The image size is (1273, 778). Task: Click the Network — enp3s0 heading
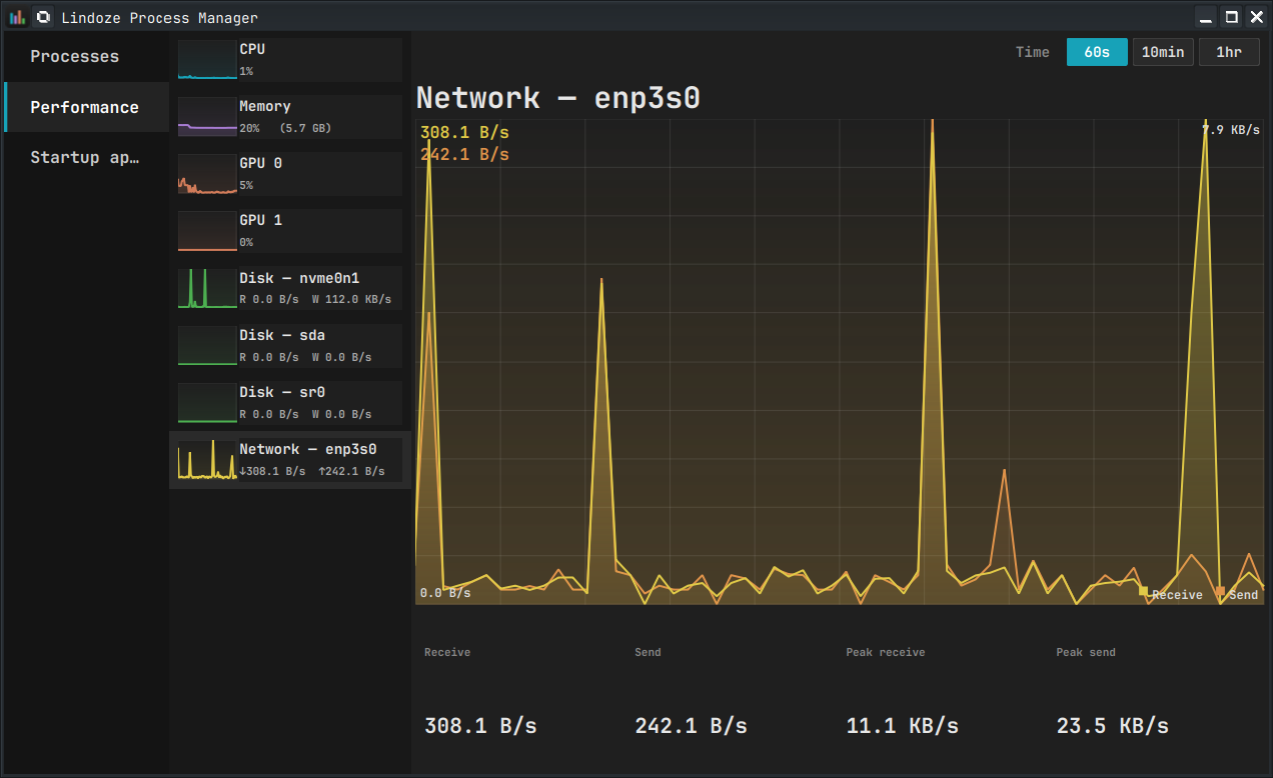(557, 98)
